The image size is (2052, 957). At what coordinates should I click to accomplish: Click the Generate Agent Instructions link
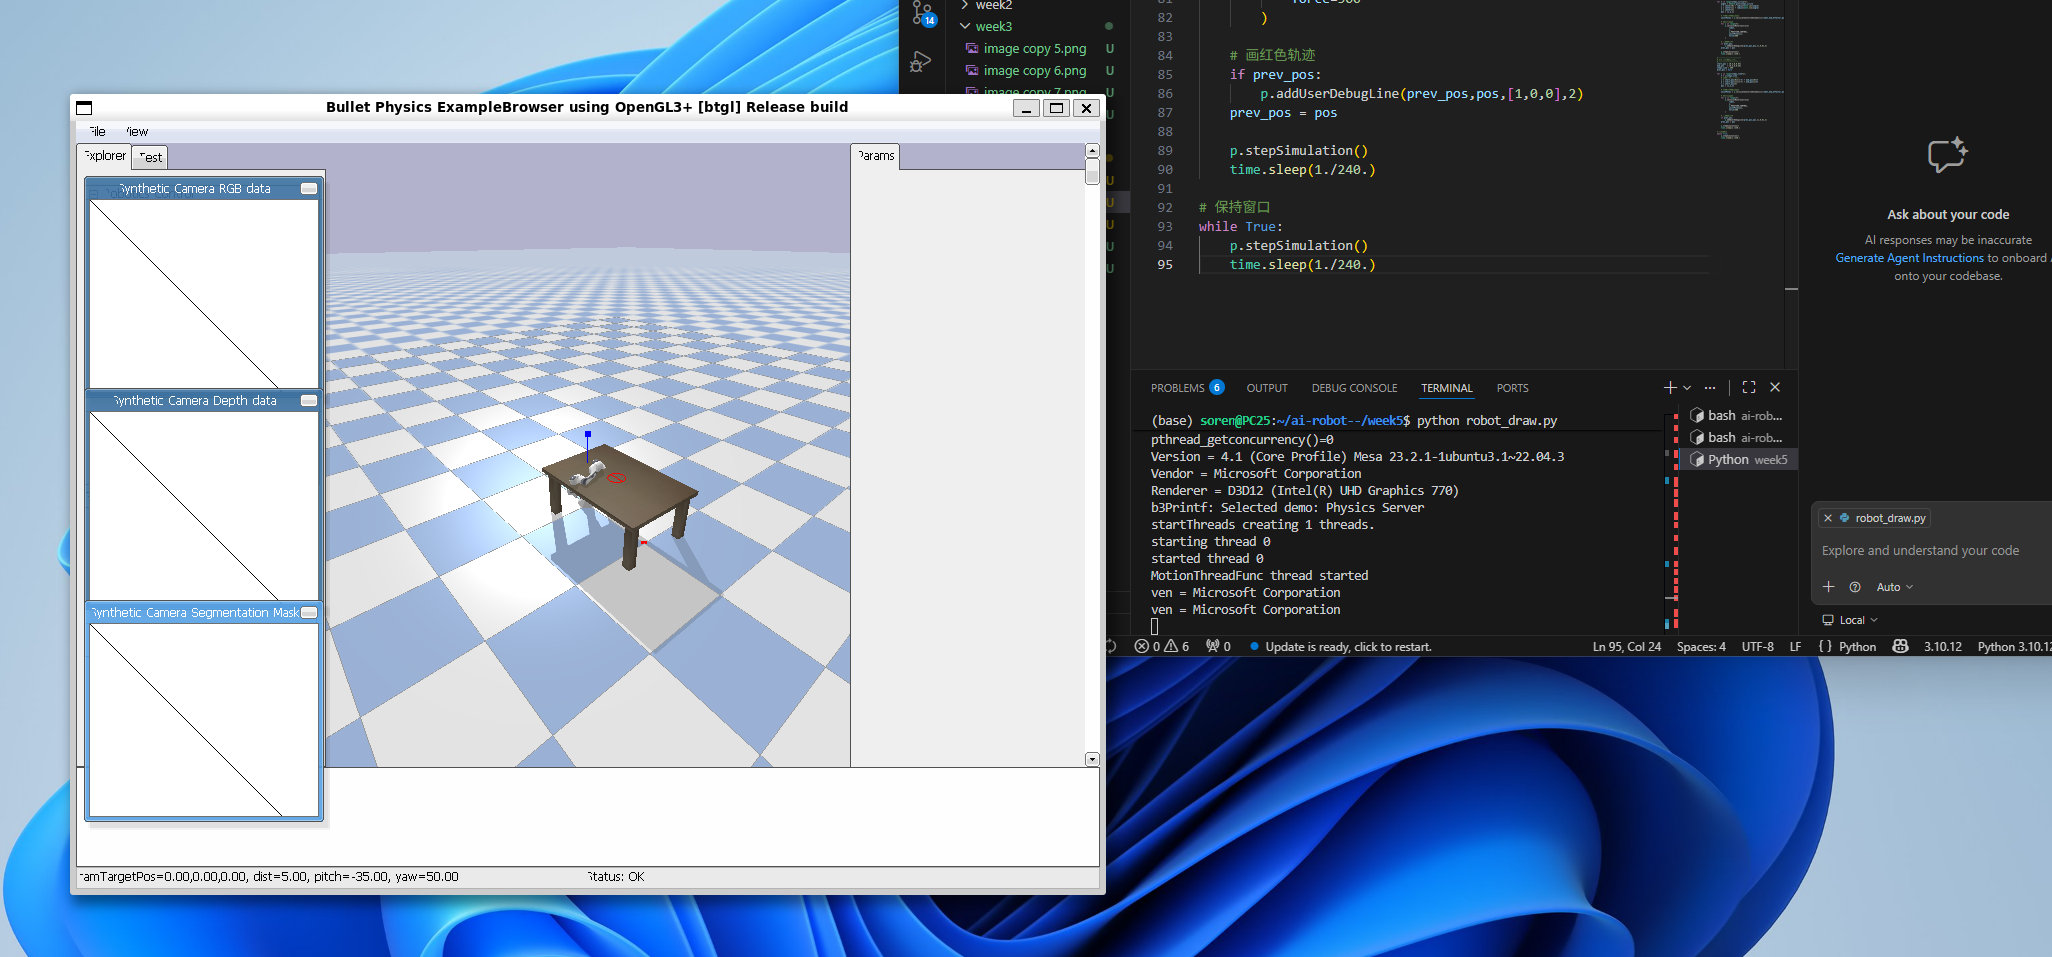tap(1909, 258)
